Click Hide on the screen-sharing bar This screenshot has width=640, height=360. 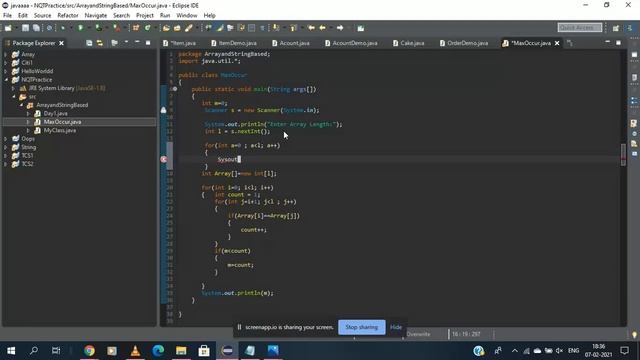click(x=396, y=327)
